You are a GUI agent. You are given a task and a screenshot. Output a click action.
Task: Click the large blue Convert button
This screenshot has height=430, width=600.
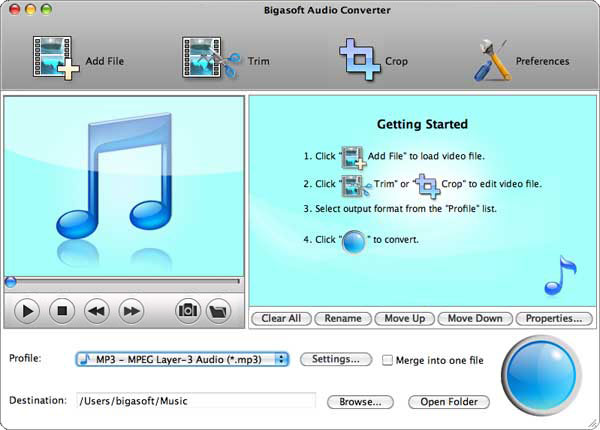coord(541,375)
